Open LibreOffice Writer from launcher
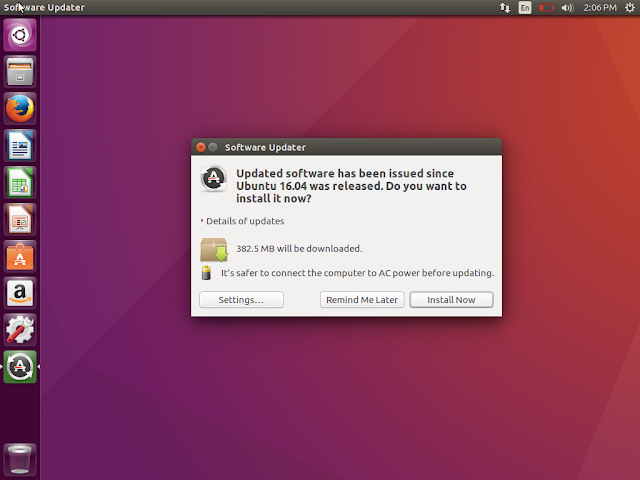This screenshot has height=480, width=640. pos(20,146)
